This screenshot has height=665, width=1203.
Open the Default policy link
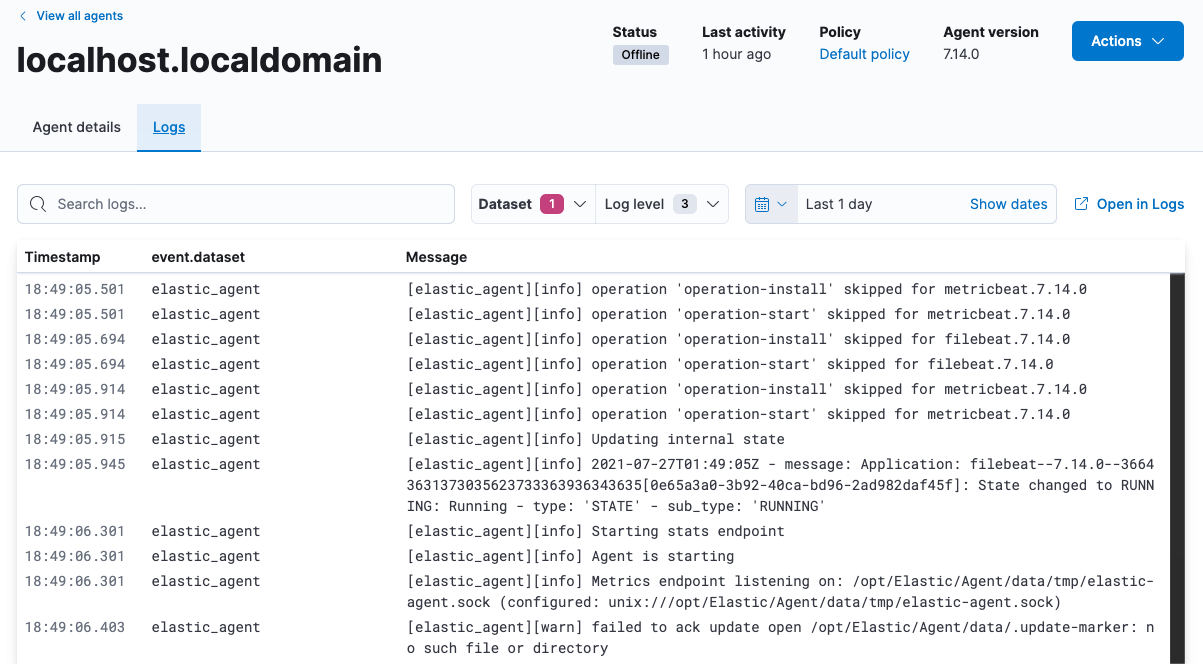863,54
